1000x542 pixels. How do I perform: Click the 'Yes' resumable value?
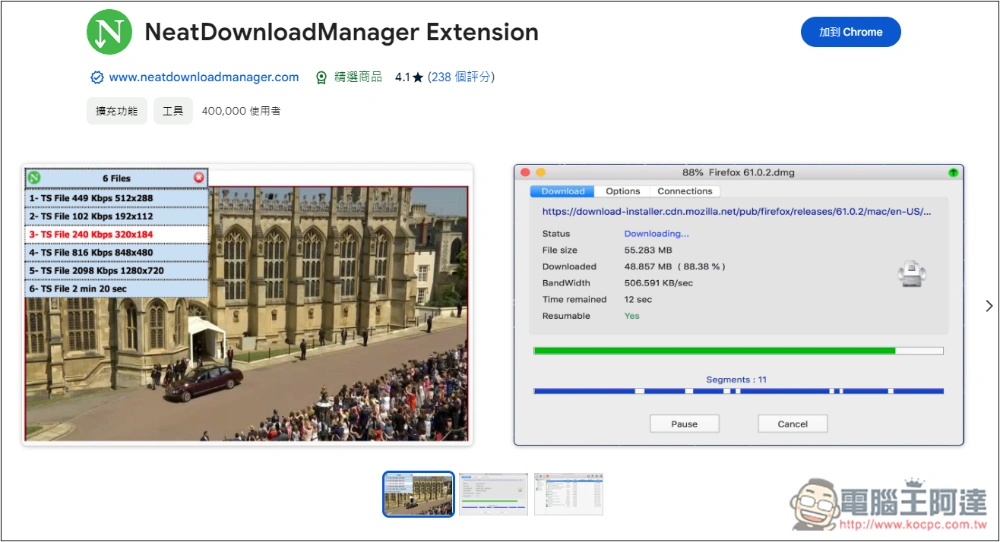click(x=631, y=316)
